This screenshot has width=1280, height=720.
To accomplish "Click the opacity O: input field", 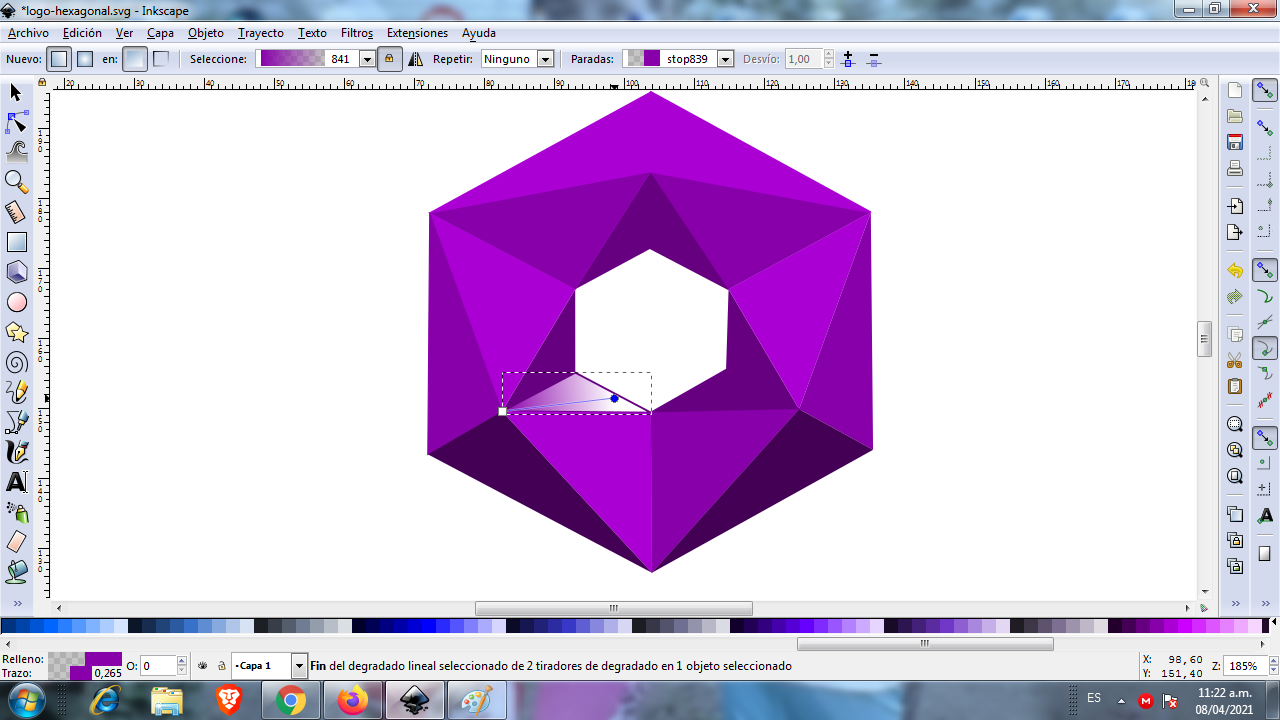I will (x=159, y=665).
